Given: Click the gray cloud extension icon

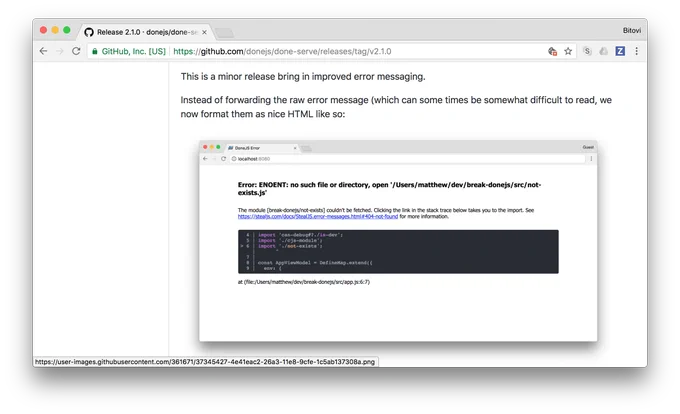Looking at the screenshot, I should pyautogui.click(x=603, y=51).
